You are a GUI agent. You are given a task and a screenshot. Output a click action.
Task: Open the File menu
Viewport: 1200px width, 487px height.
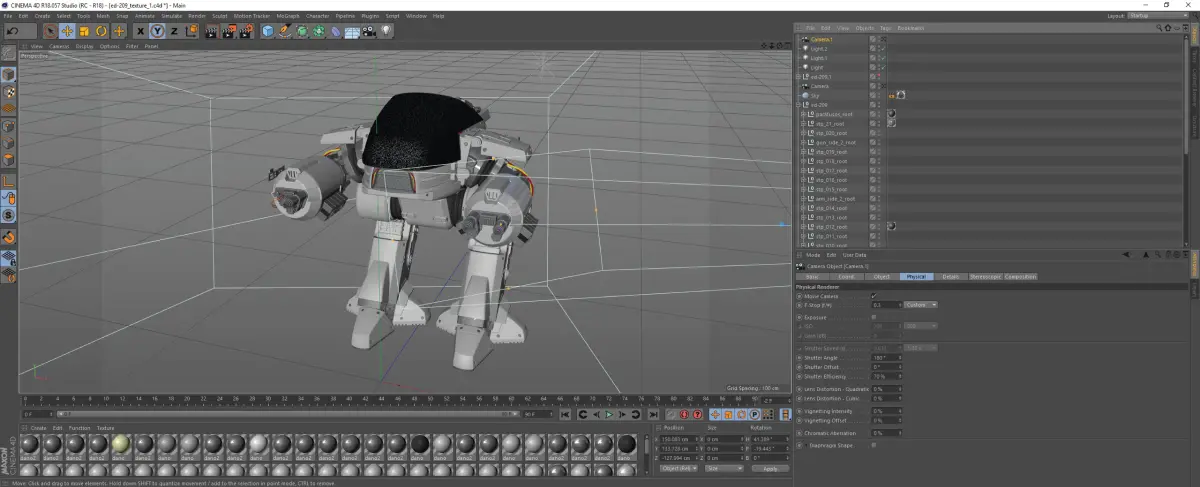(7, 16)
